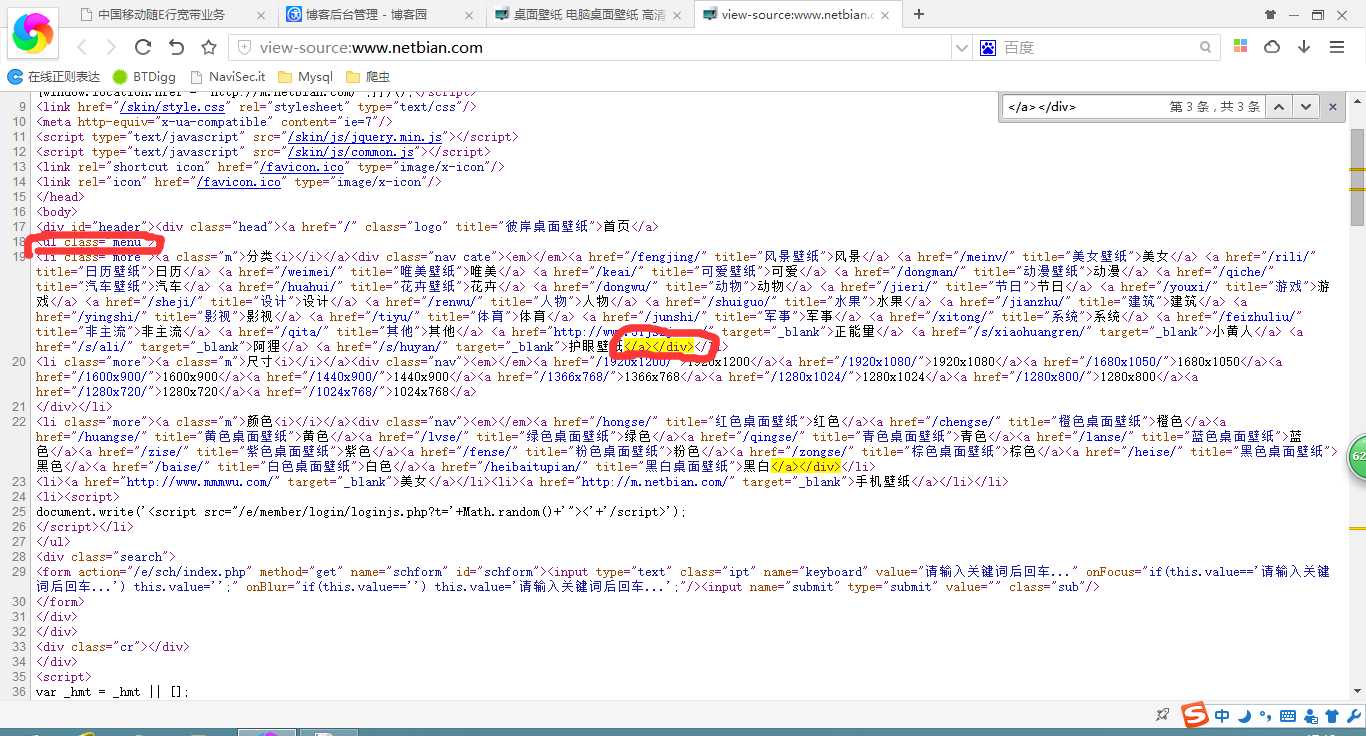Viewport: 1366px width, 736px height.
Task: Click the magnifier search icon
Action: [x=1206, y=47]
